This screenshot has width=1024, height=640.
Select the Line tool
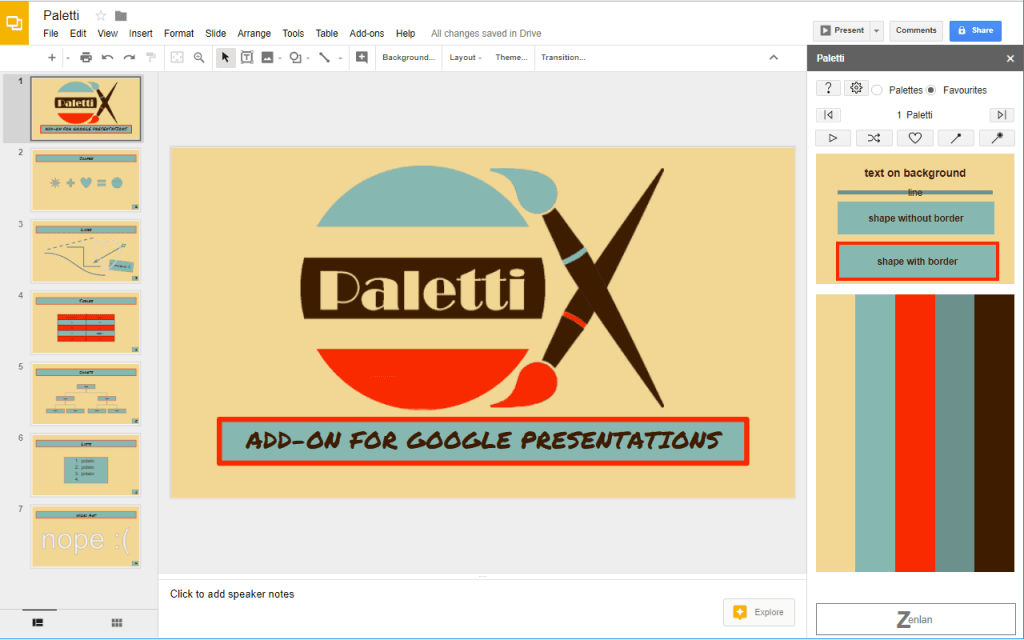(325, 57)
